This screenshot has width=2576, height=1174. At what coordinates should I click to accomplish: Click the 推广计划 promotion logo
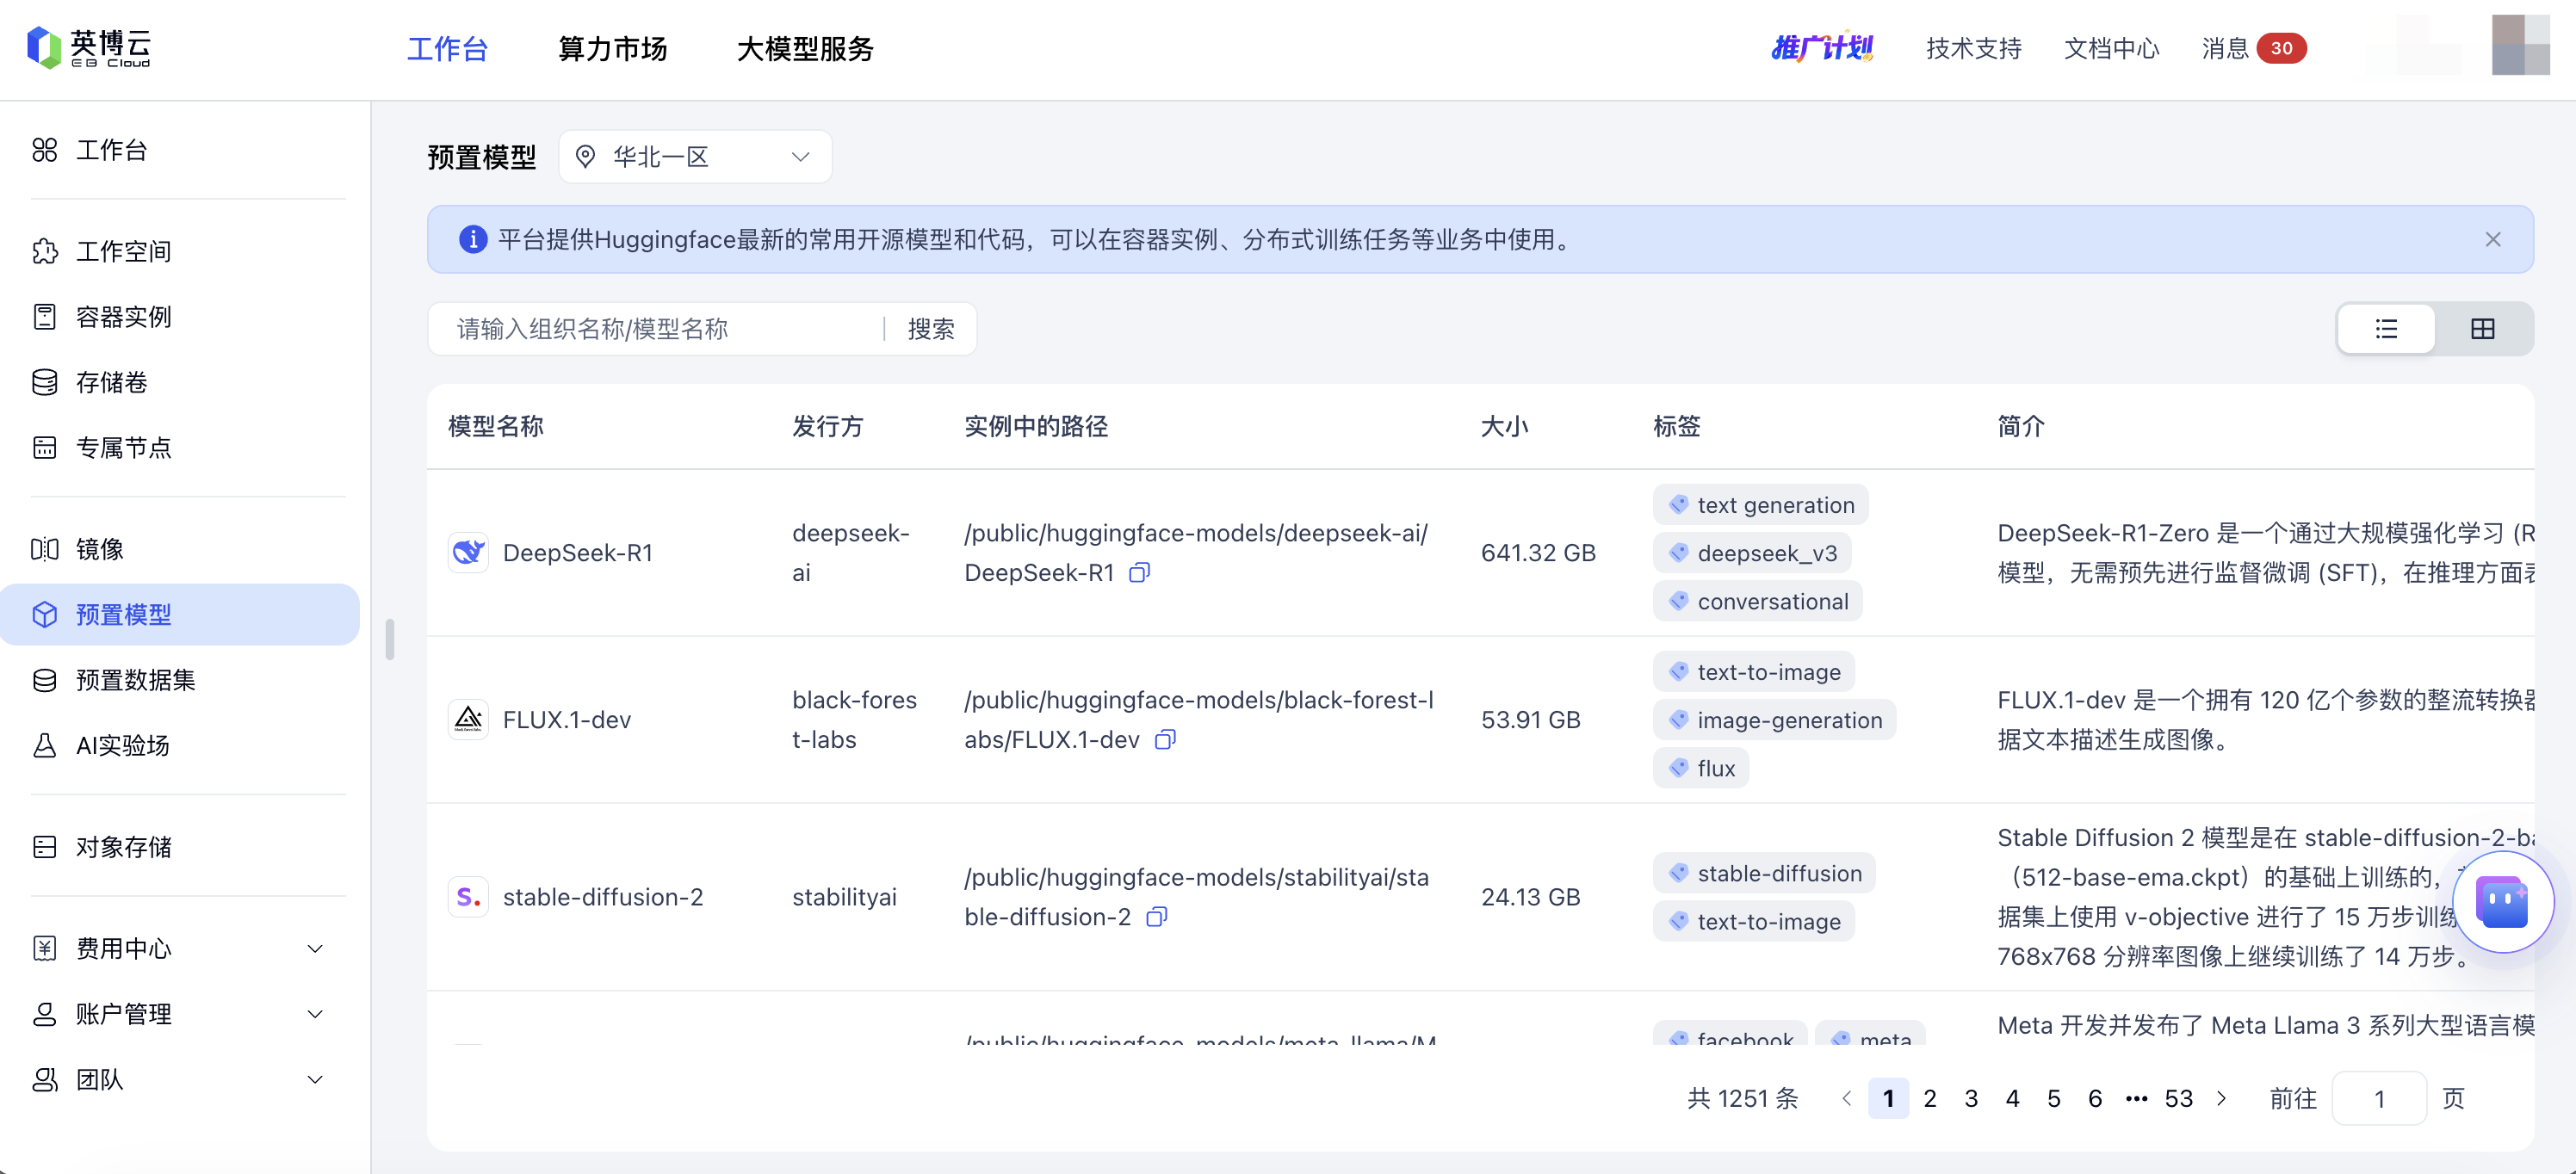pyautogui.click(x=1822, y=48)
